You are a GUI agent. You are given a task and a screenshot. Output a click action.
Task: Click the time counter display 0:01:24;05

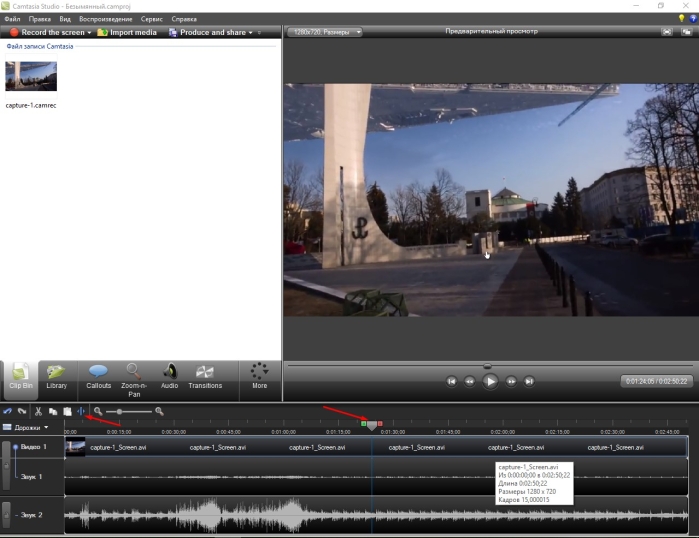click(x=657, y=381)
